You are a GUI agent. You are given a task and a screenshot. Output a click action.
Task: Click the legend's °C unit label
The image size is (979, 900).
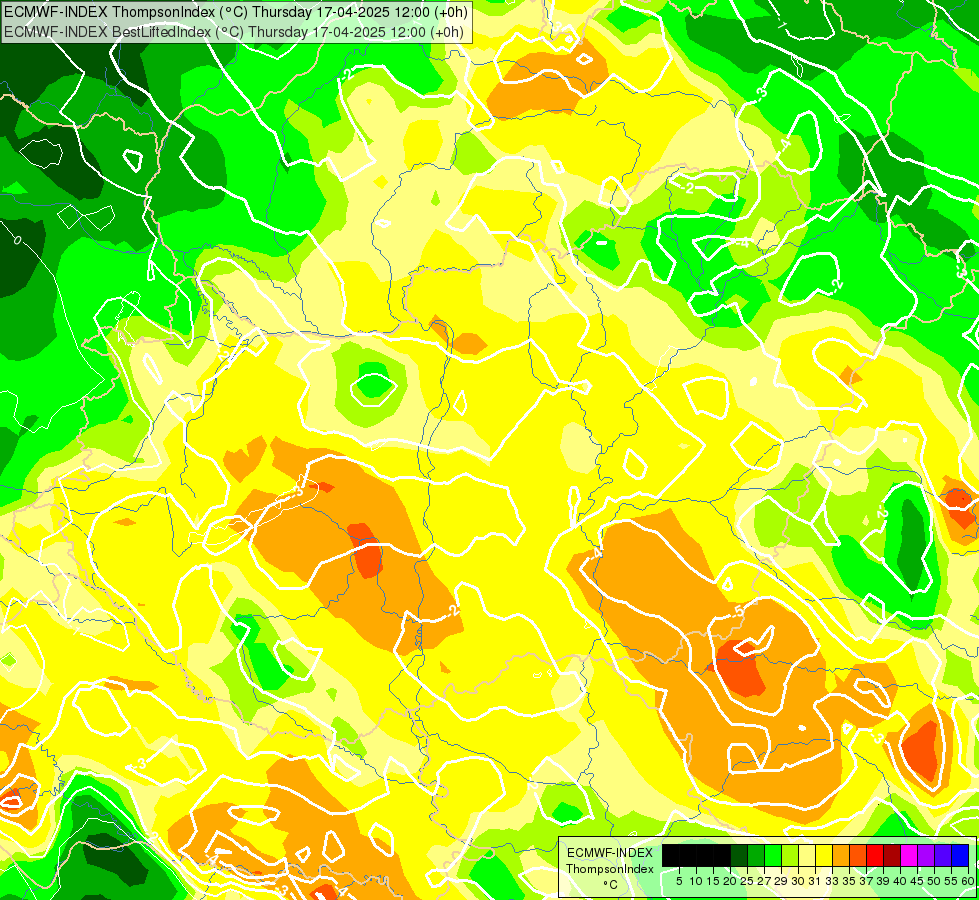click(x=611, y=885)
